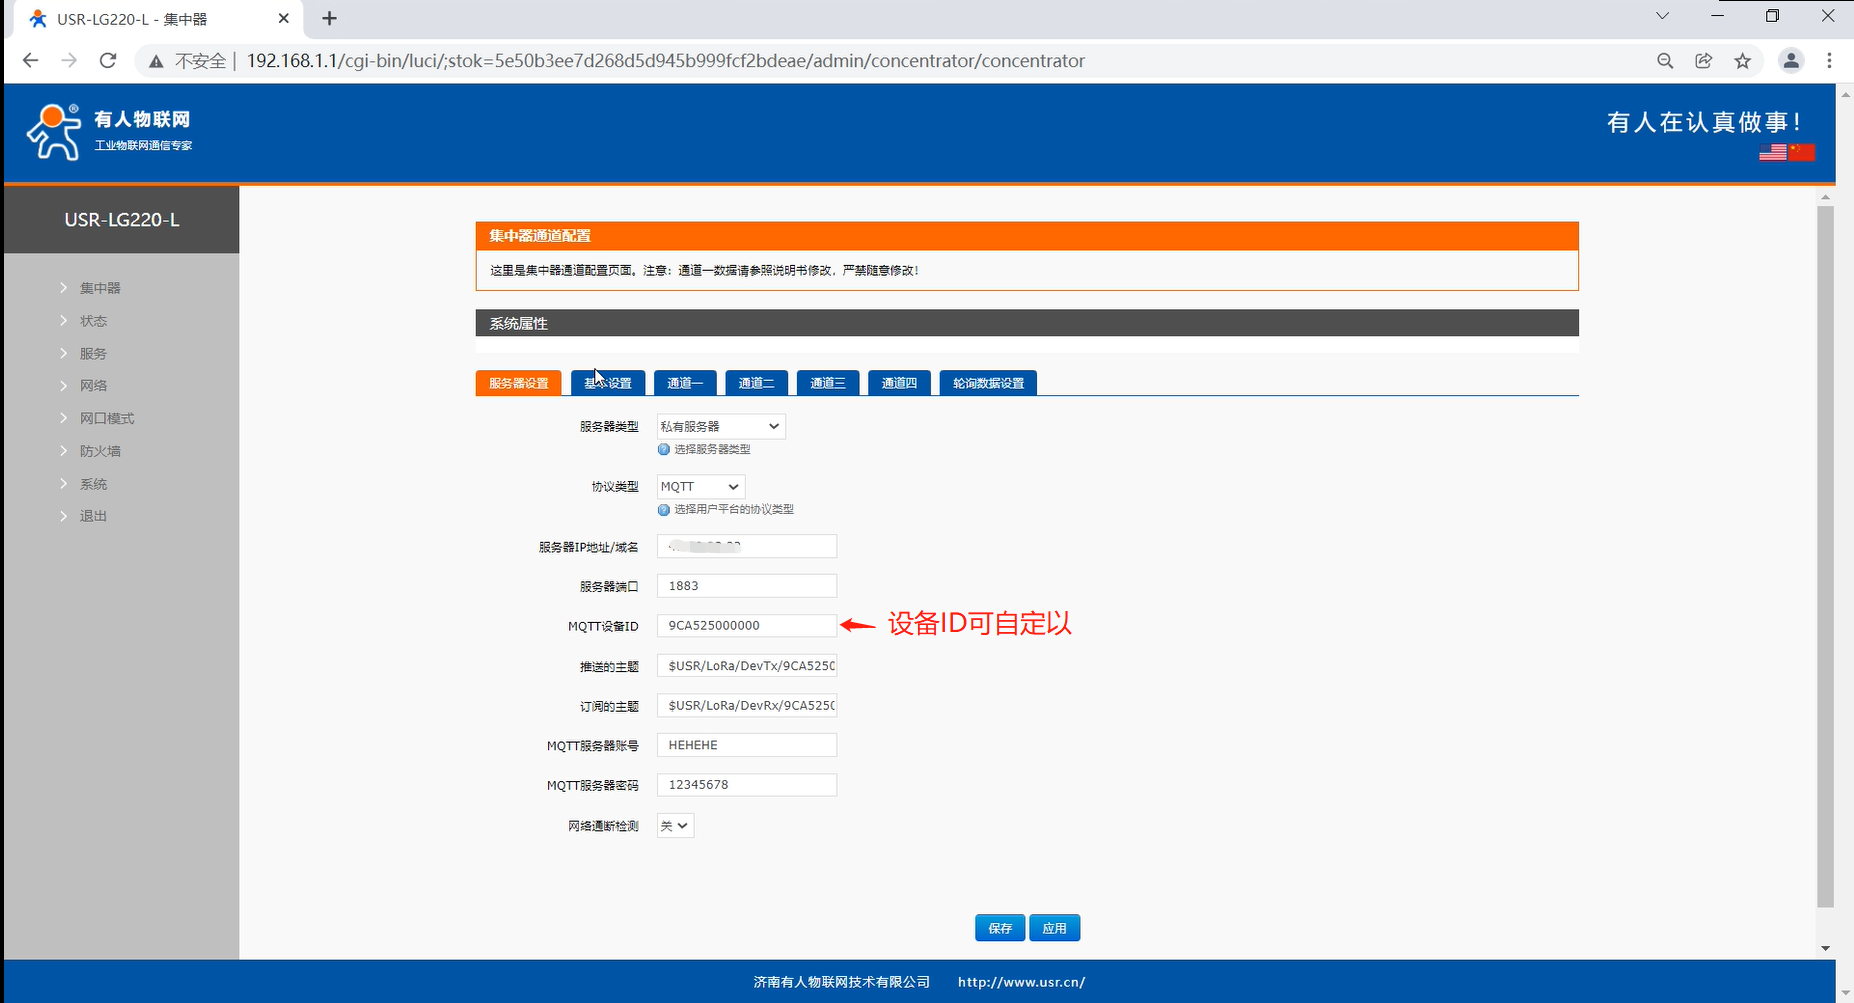
Task: Switch language using the US flag
Action: 1772,152
